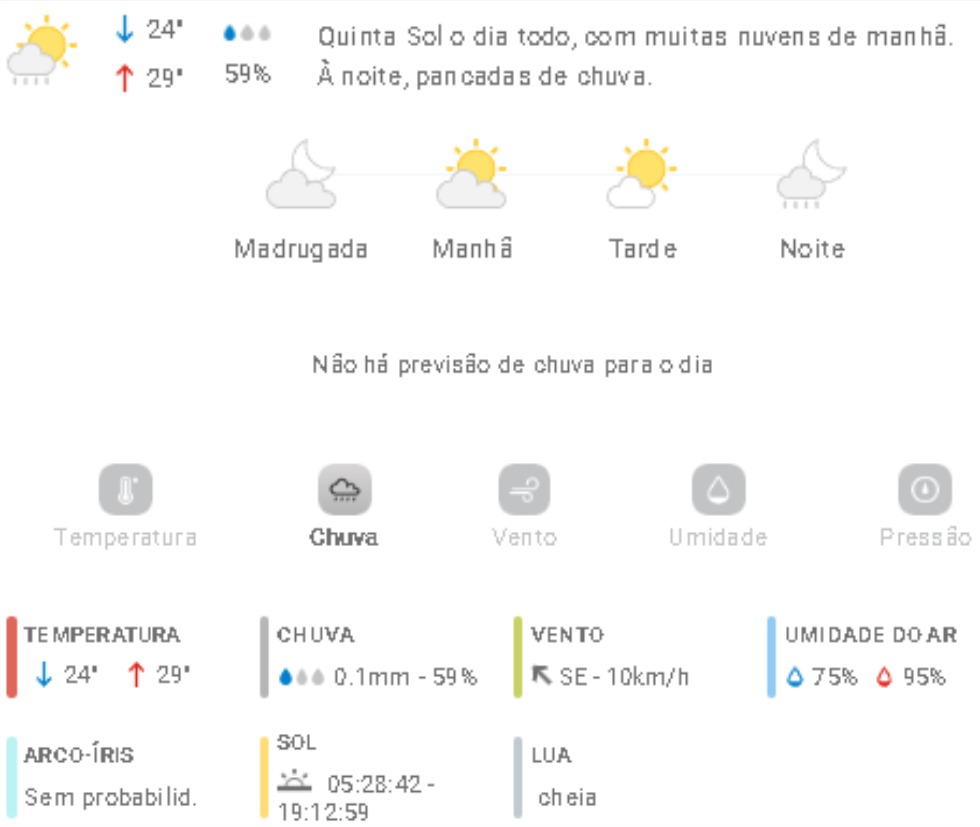The image size is (980, 827).
Task: Open the Umidade tab label
Action: 718,537
